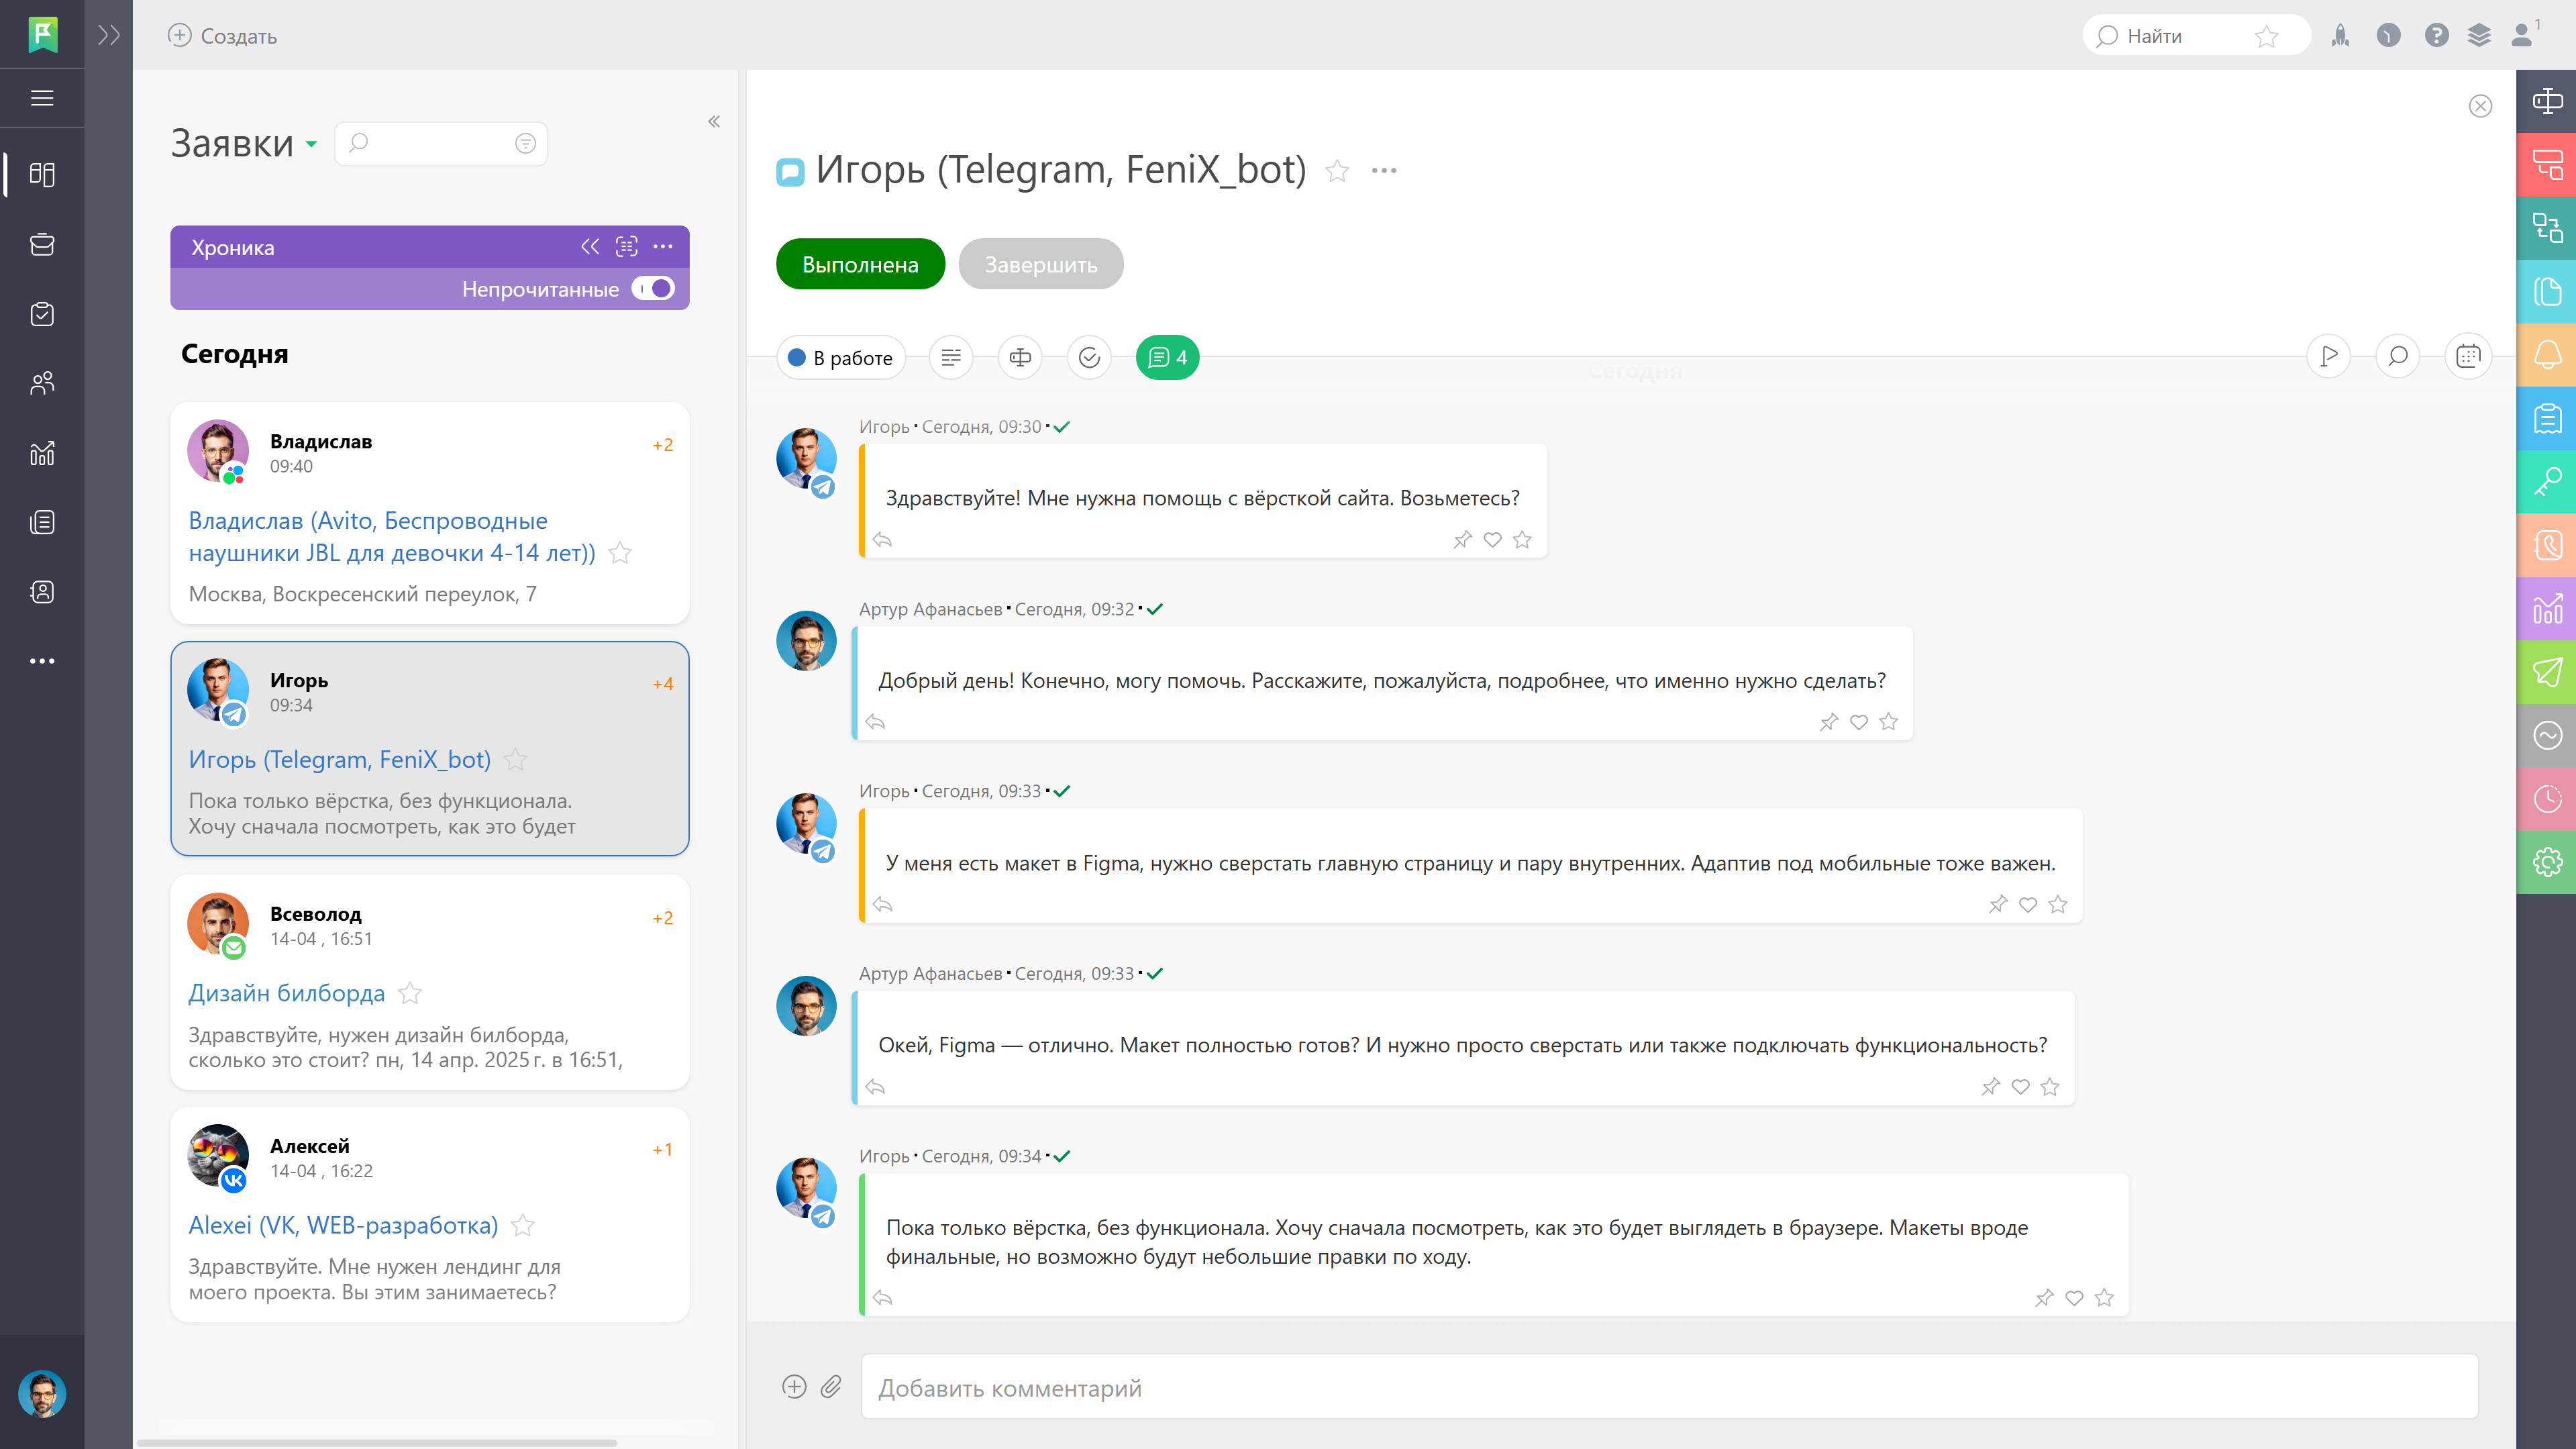
Task: Pin Igor's first message about вёрстка
Action: click(x=1462, y=540)
